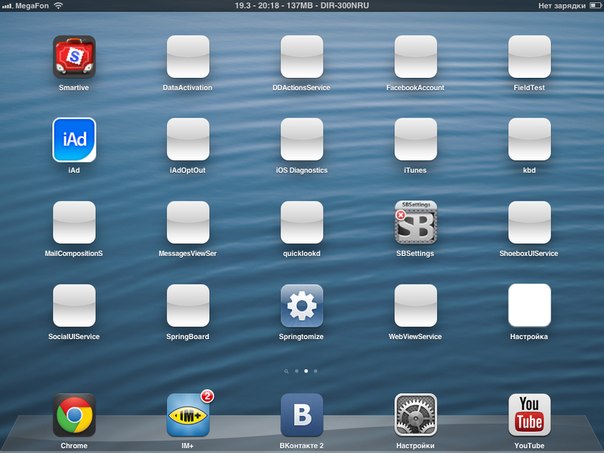Image resolution: width=604 pixels, height=453 pixels.
Task: Tap the iAdOptOut icon
Action: click(188, 139)
